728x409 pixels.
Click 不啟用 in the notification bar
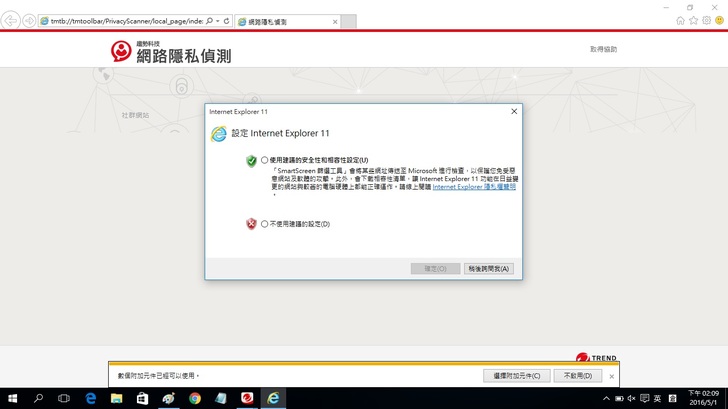coord(578,375)
